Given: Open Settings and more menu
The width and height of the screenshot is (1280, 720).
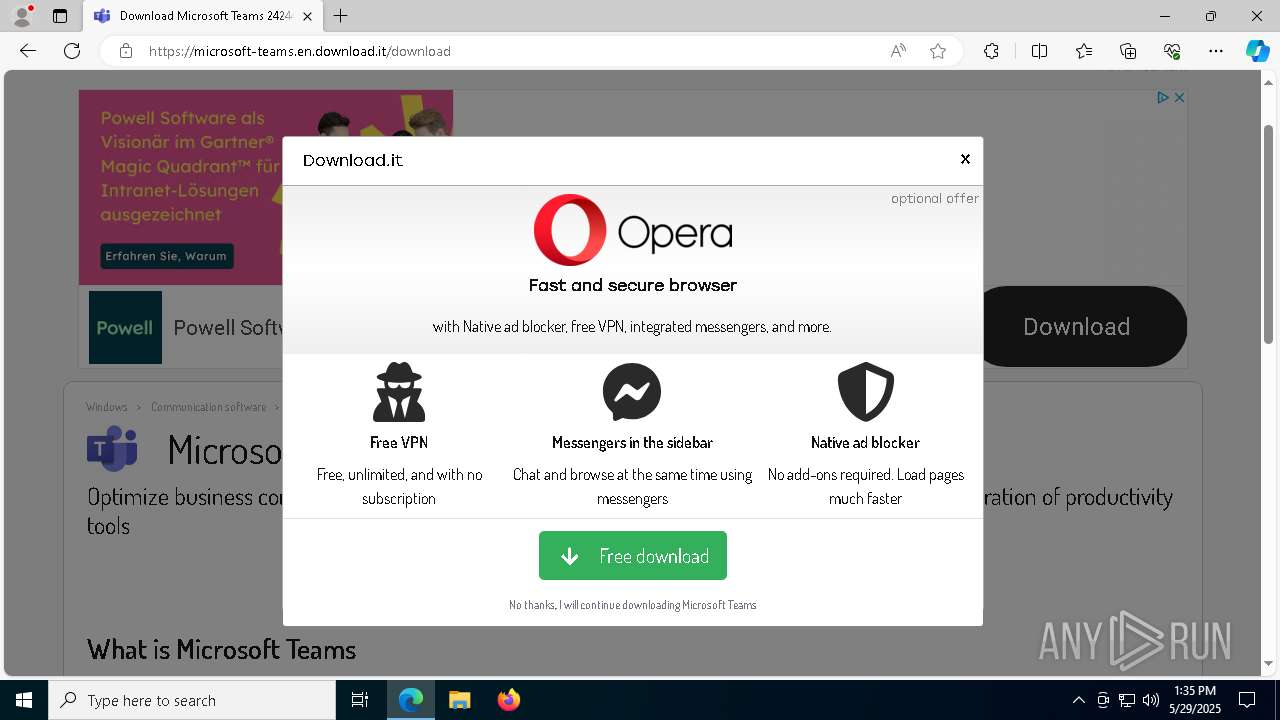Looking at the screenshot, I should [x=1216, y=51].
